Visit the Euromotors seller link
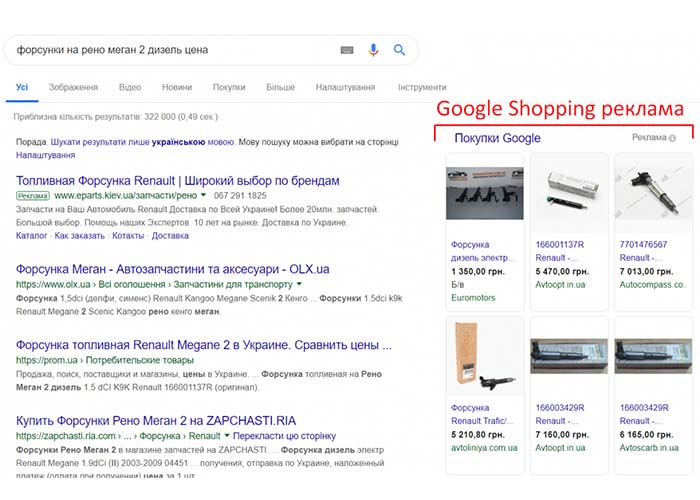700x500 pixels. [473, 298]
